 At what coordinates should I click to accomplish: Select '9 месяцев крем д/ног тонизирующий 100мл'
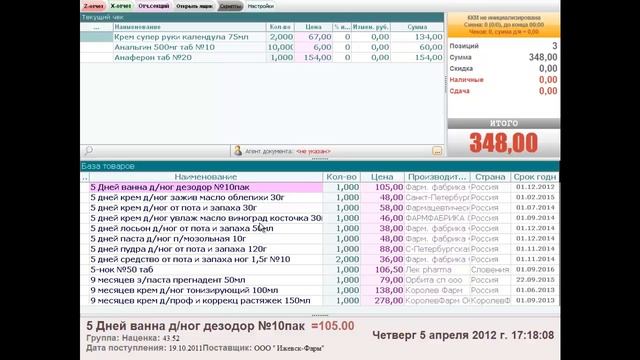(x=320, y=290)
